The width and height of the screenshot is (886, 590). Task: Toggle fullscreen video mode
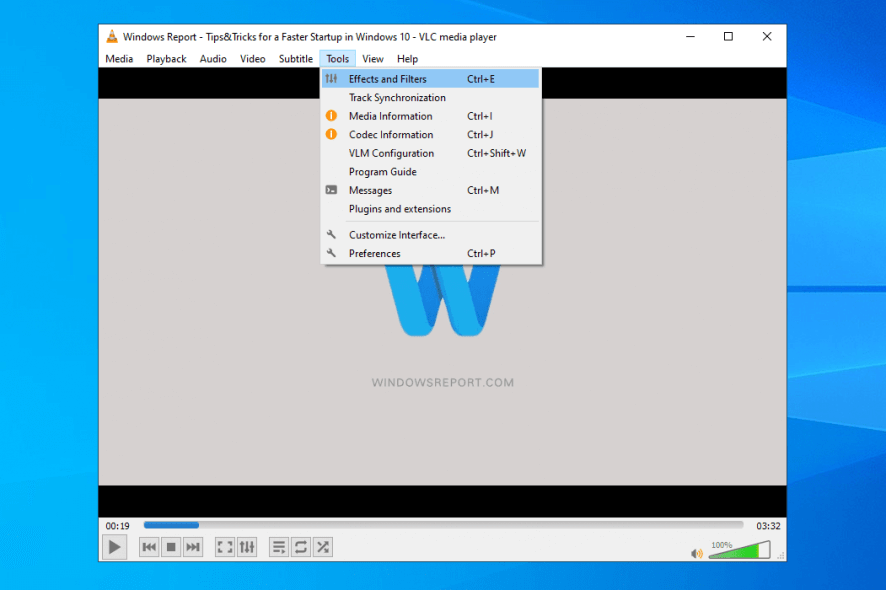pos(225,547)
